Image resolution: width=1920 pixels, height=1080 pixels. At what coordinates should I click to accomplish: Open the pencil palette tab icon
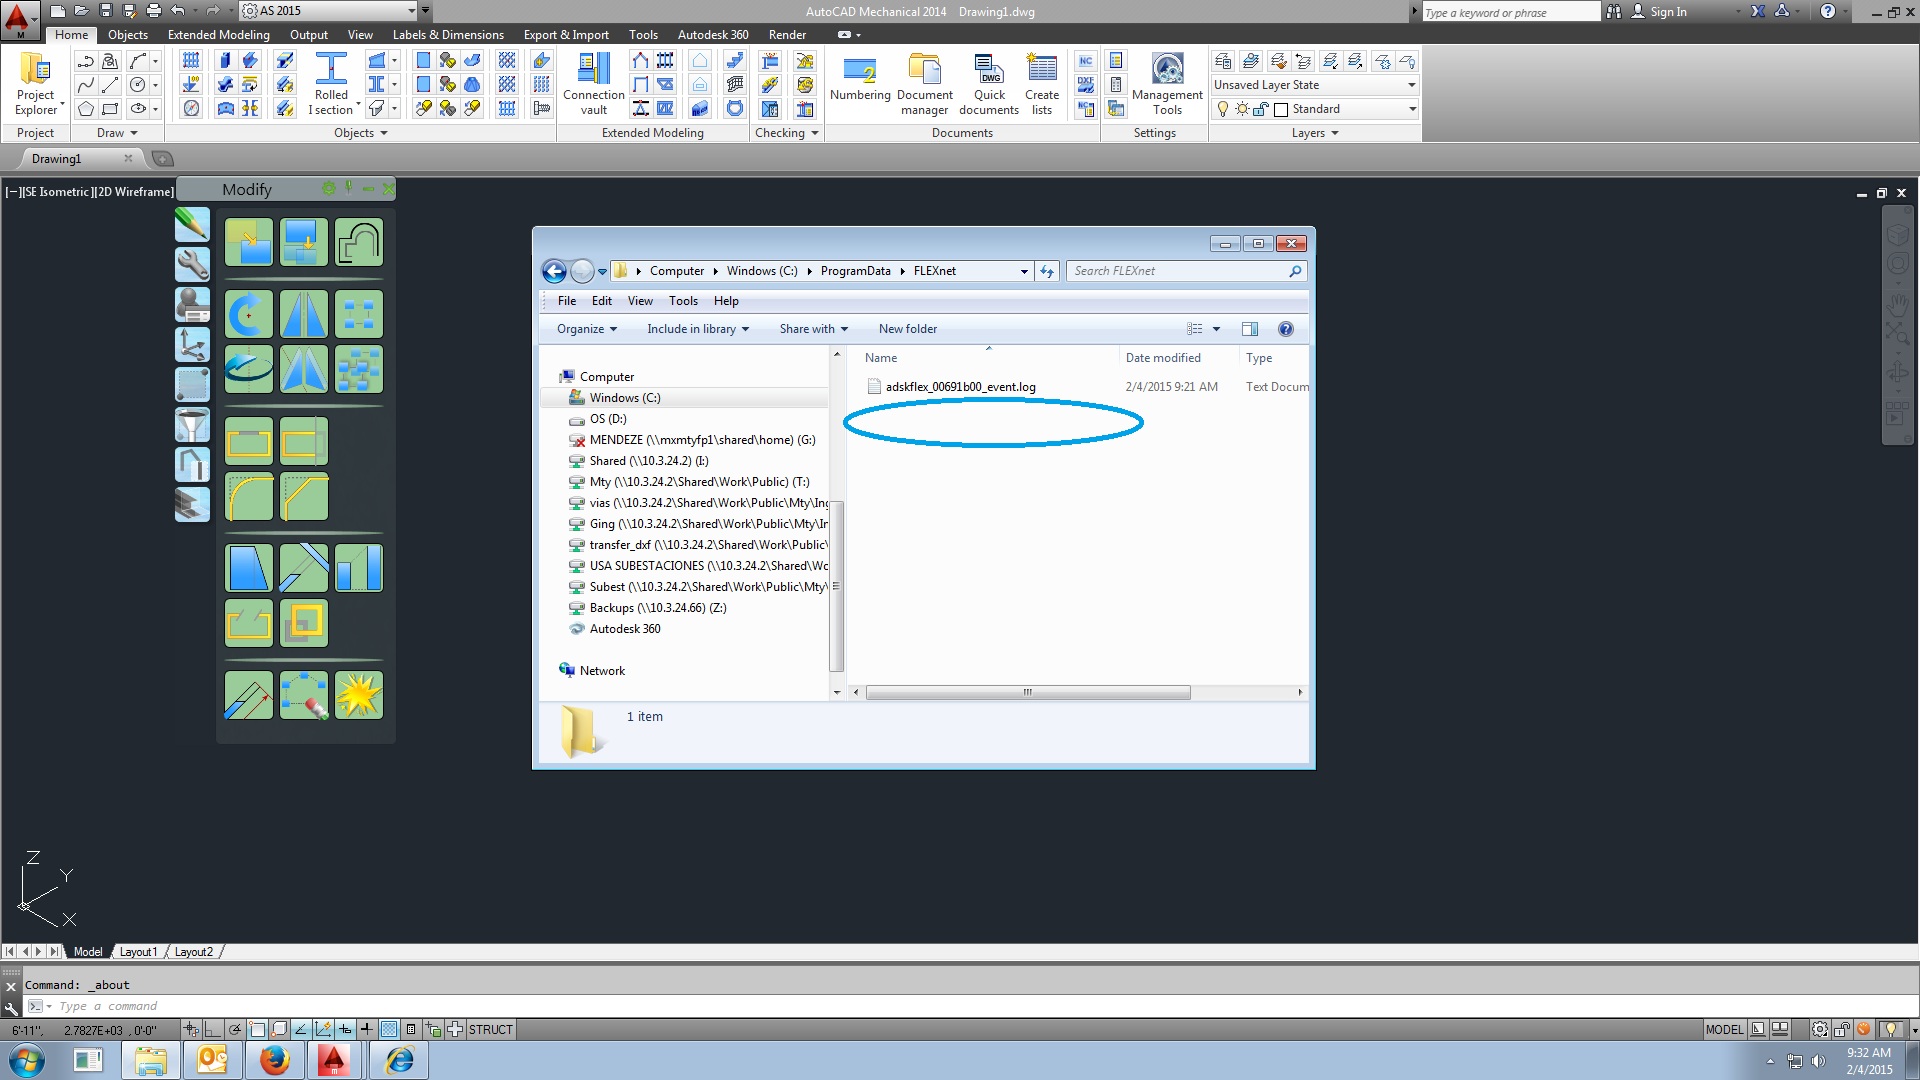(x=192, y=224)
